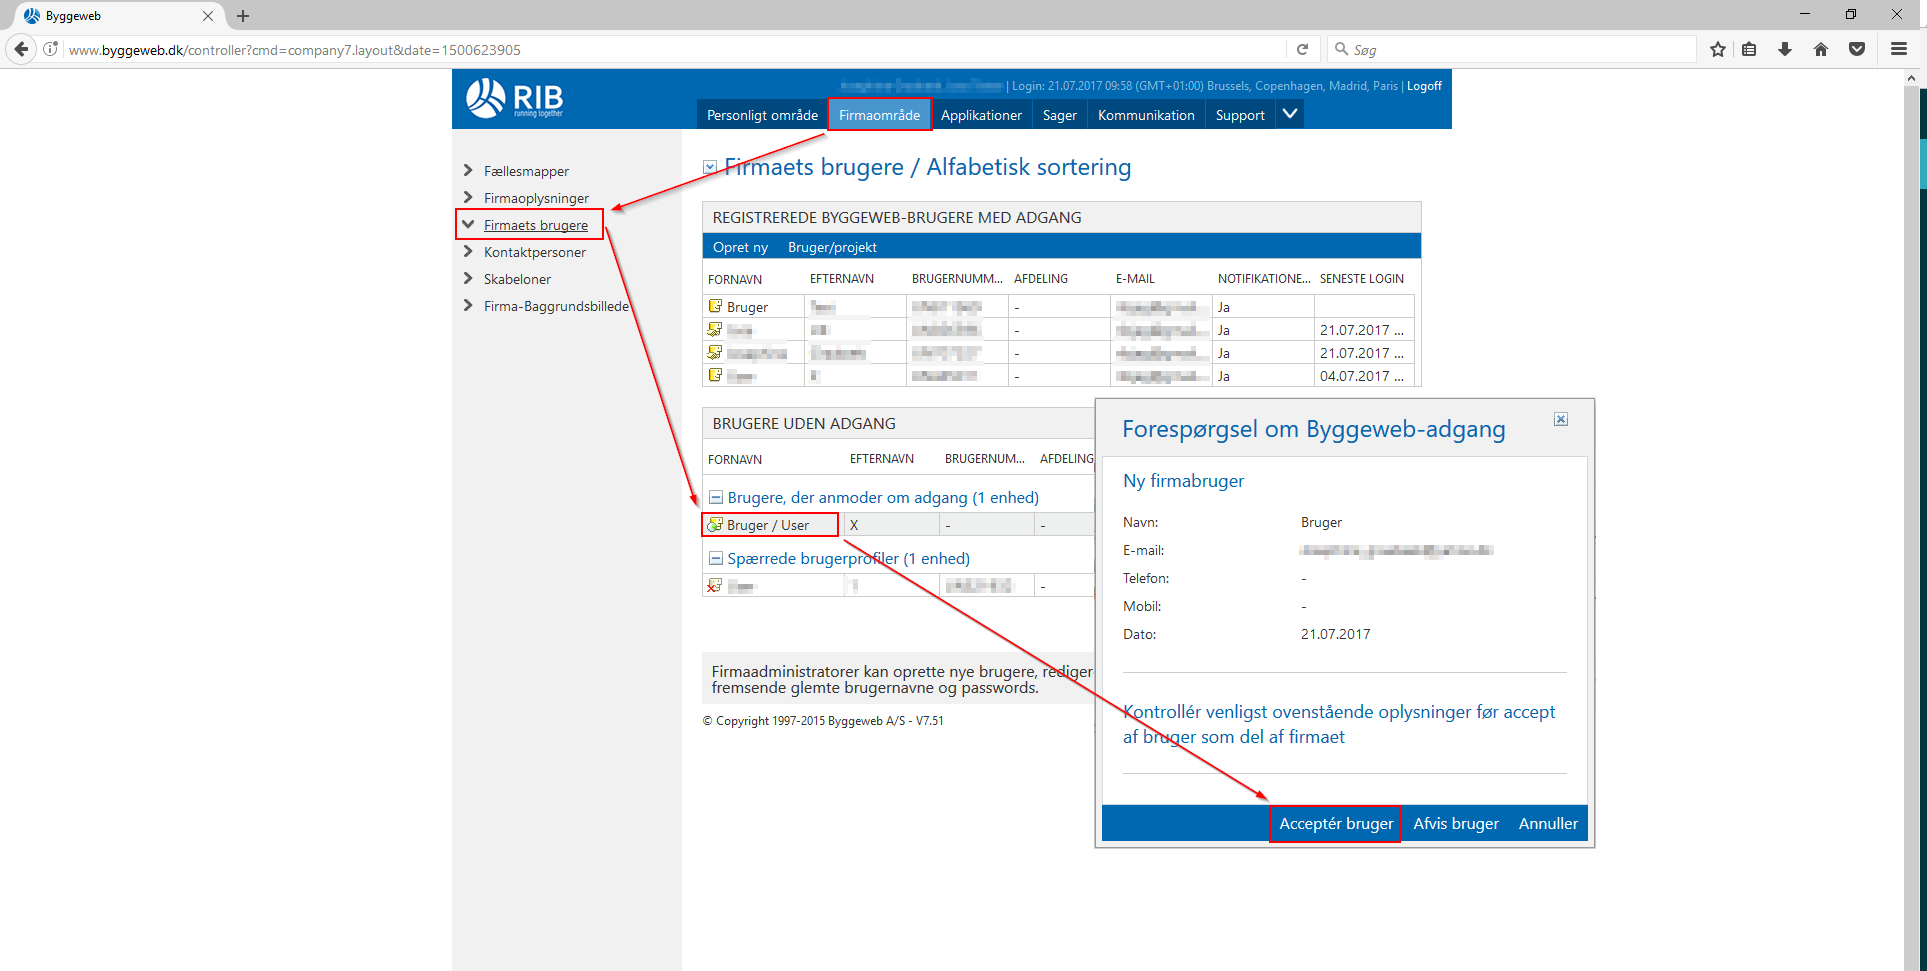Collapse 'Spærrede brugerprofiler' group

pyautogui.click(x=716, y=558)
